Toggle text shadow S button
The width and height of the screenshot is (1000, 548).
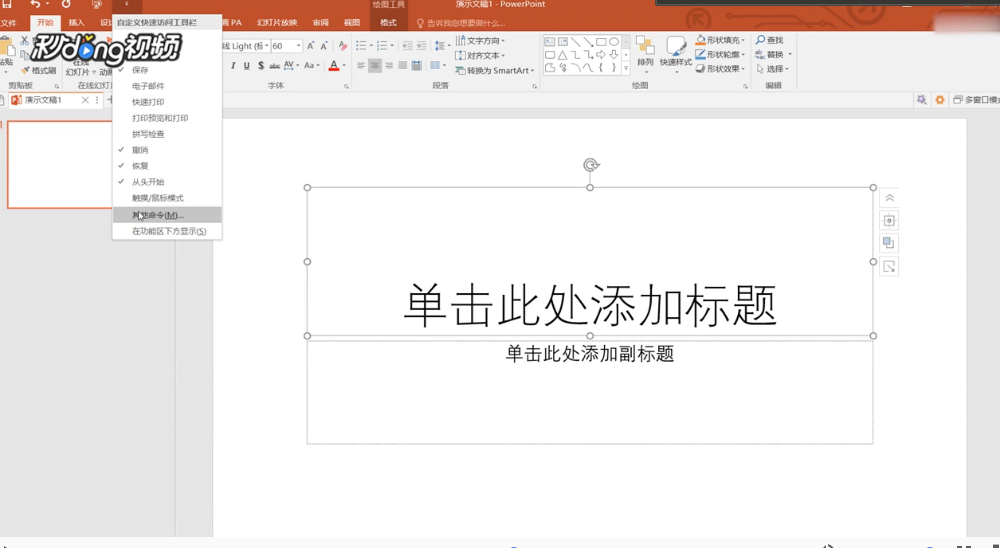pyautogui.click(x=261, y=66)
